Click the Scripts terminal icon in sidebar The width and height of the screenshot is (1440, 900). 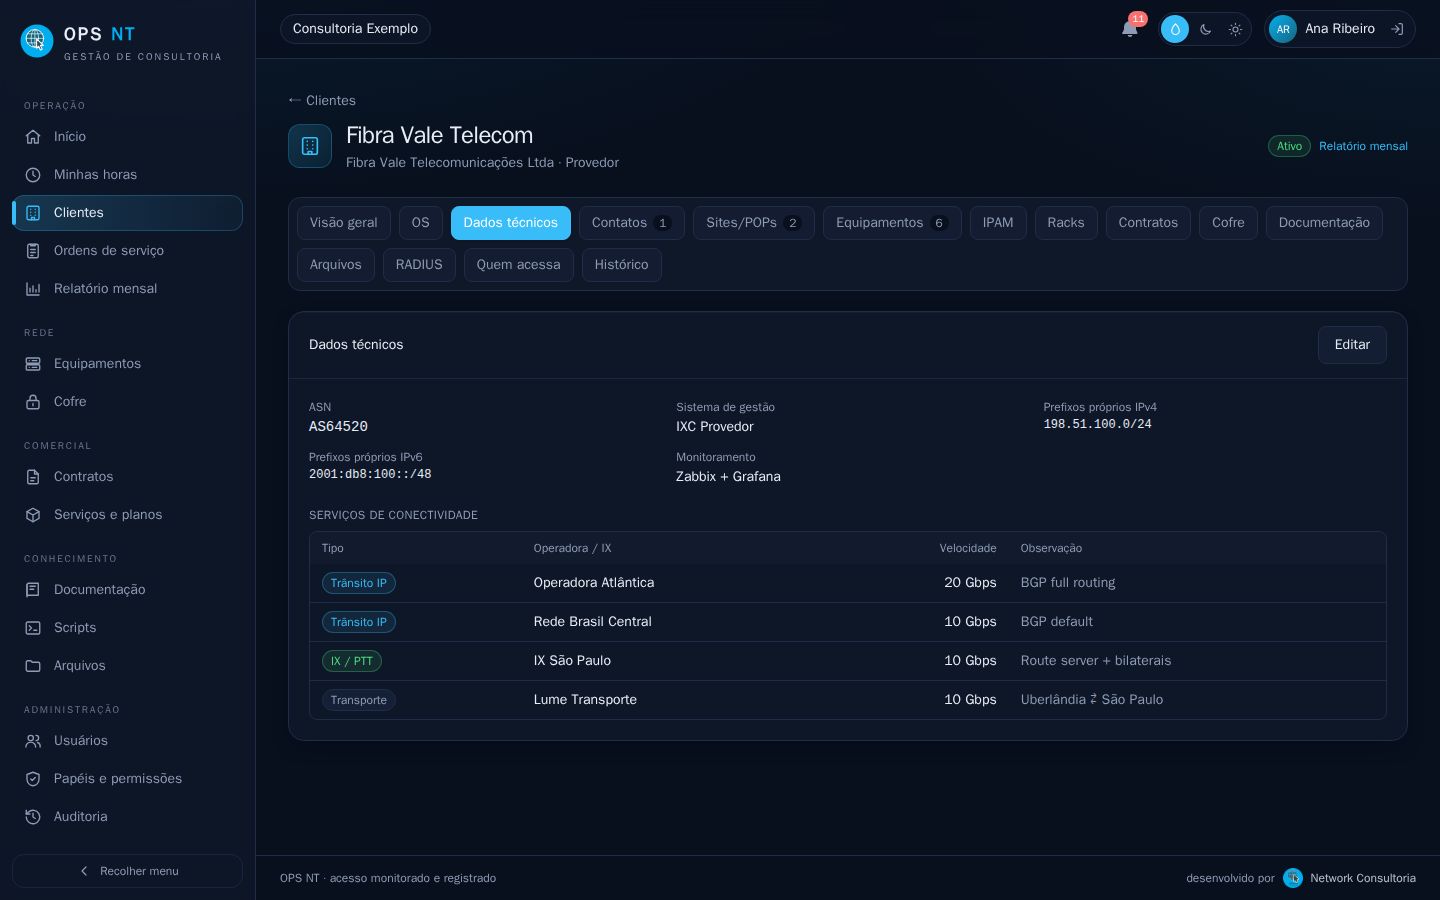33,628
